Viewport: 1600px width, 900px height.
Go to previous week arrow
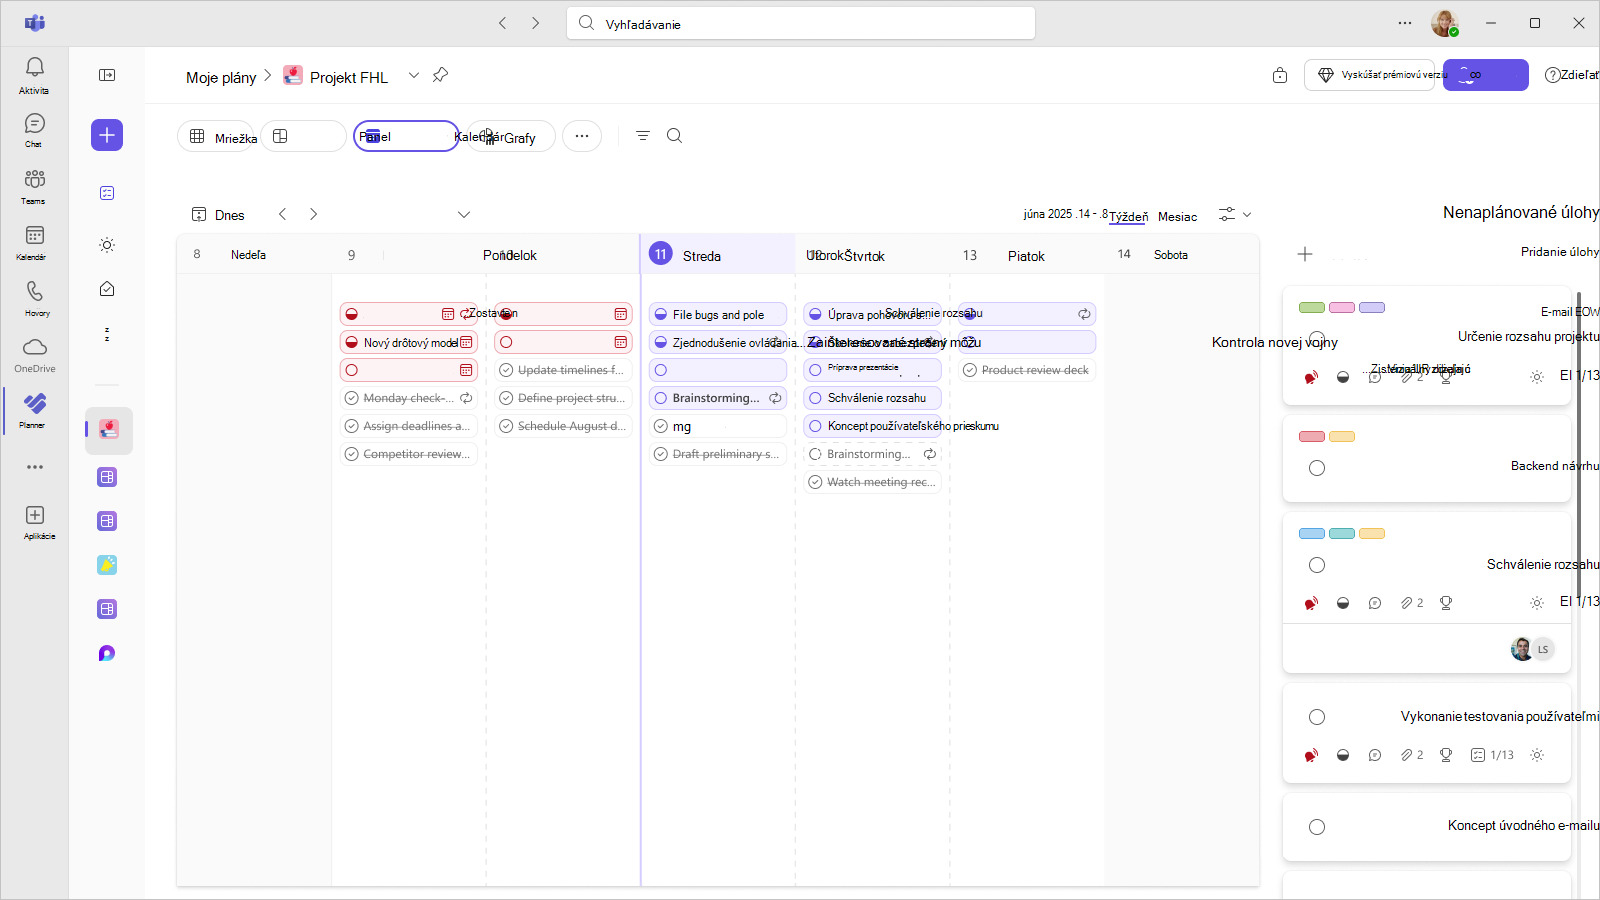[x=283, y=214]
